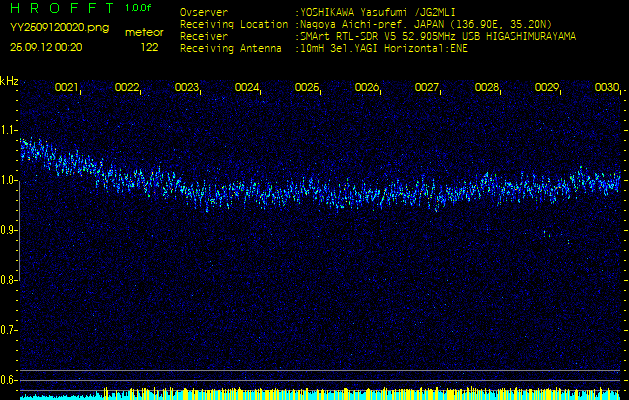Click the 26.09.12 00:20 timestamp
This screenshot has height=400, width=629.
[46, 46]
